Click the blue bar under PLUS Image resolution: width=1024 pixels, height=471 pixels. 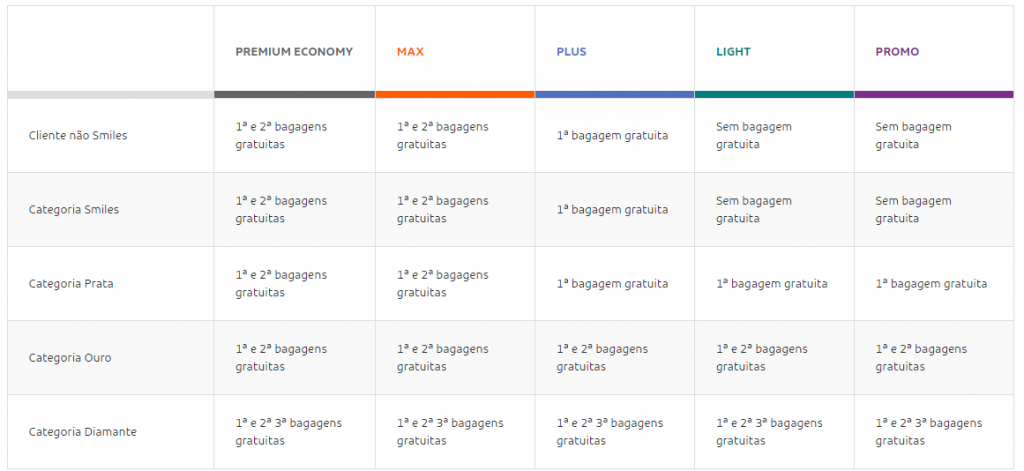pos(614,94)
